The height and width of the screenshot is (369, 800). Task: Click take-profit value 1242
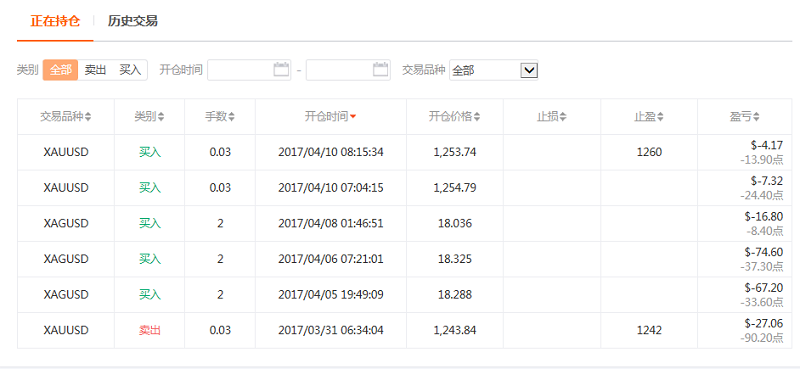pyautogui.click(x=649, y=331)
